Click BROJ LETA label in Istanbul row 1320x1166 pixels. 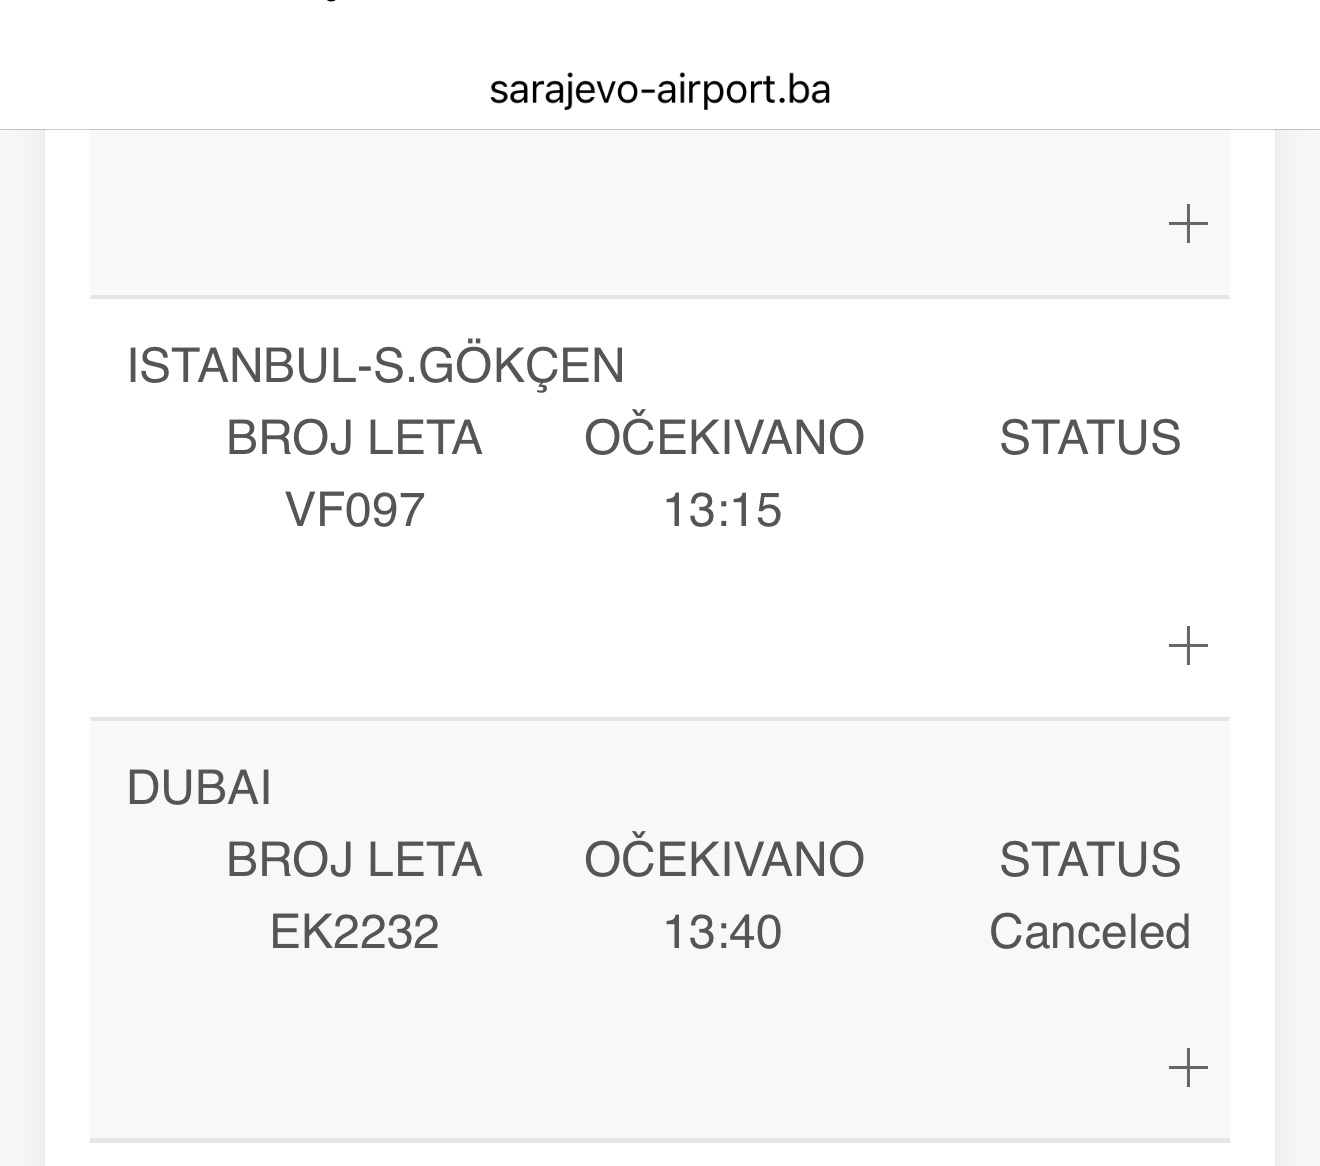pos(355,438)
